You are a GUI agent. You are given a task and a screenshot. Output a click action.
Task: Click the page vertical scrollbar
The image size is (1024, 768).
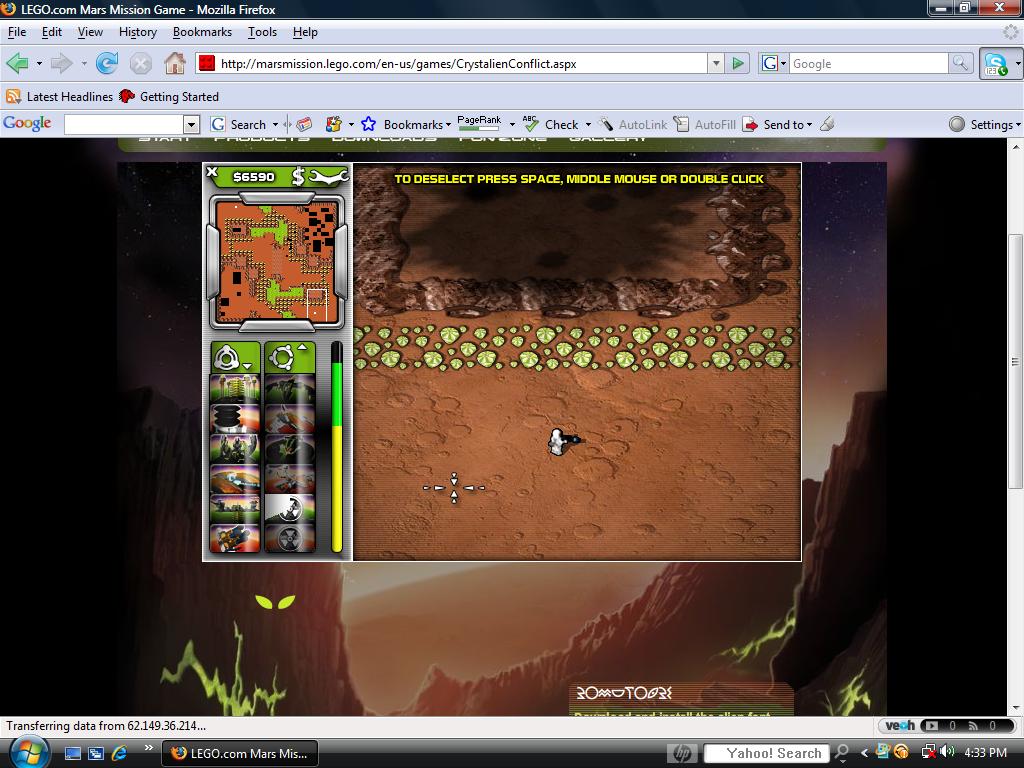point(1015,361)
